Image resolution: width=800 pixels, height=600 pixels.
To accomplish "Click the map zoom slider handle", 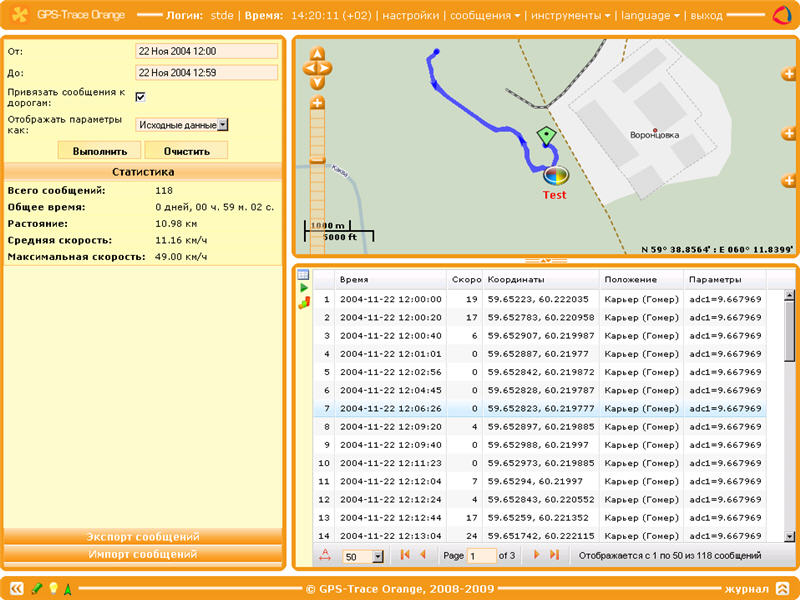I will (317, 161).
